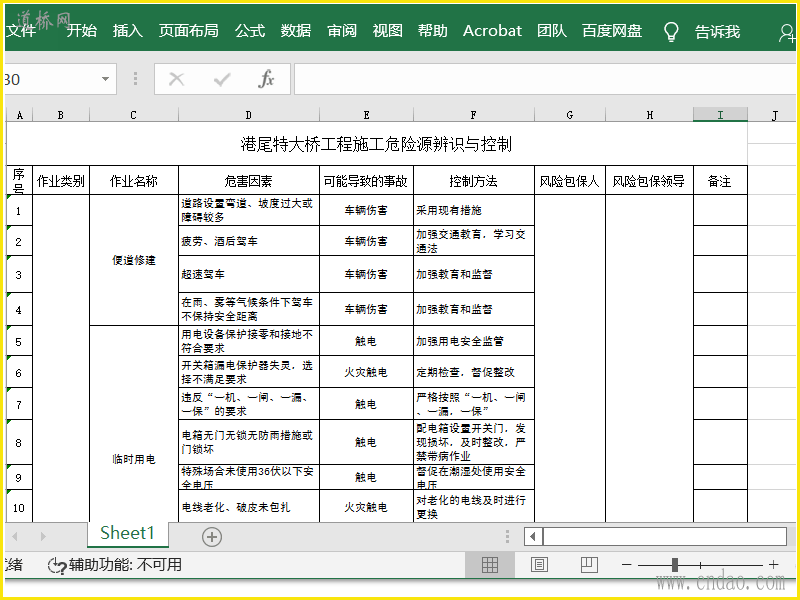The width and height of the screenshot is (800, 600).
Task: Open the 帮助 tab
Action: [x=433, y=31]
